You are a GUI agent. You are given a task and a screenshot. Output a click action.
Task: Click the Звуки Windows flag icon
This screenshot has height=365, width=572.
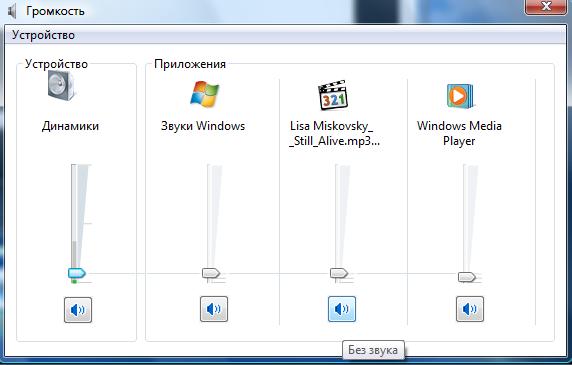(205, 94)
